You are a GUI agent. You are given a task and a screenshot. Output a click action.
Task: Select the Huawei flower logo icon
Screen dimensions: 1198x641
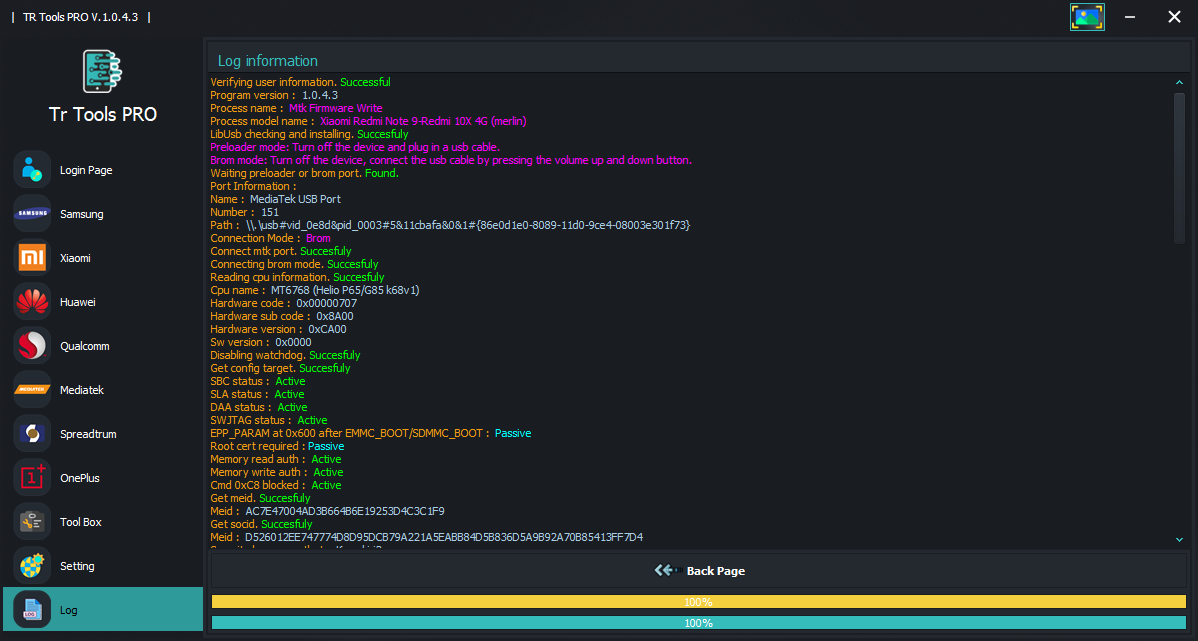[32, 302]
